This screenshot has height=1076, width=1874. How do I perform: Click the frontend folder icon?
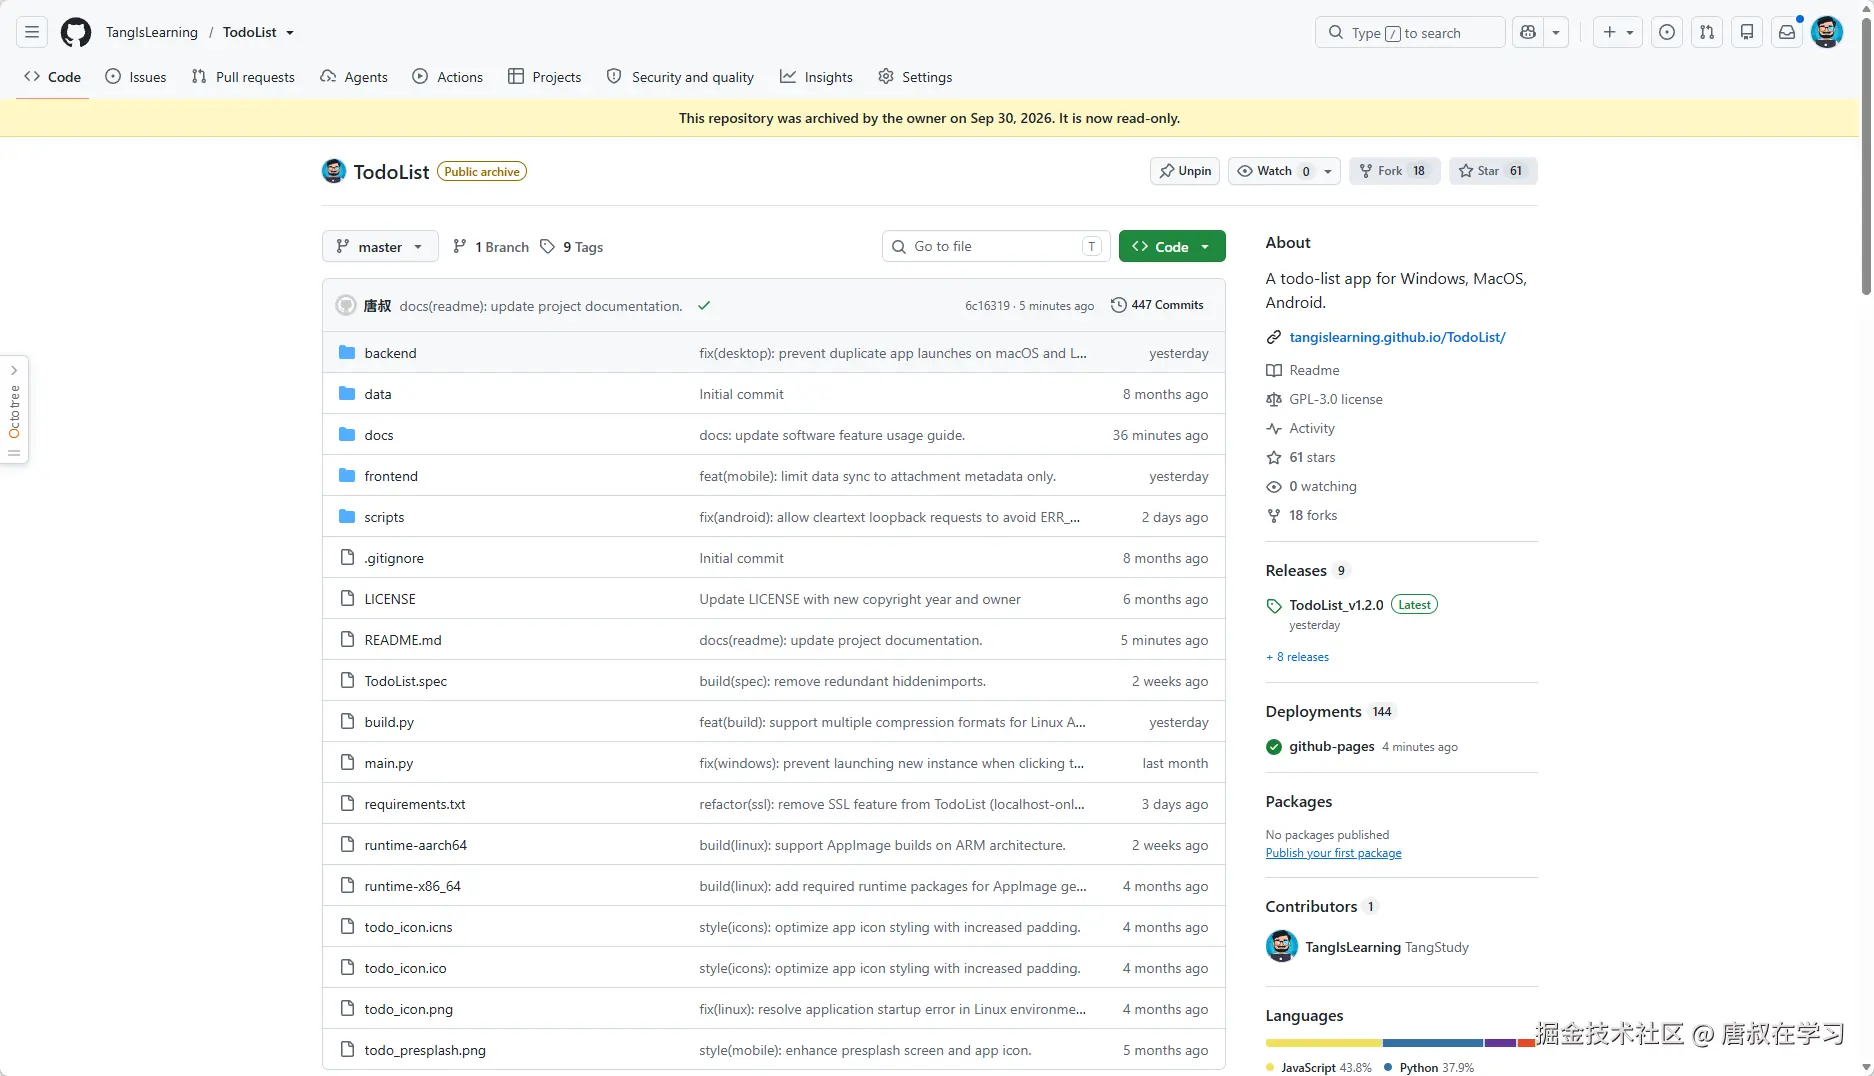[347, 476]
